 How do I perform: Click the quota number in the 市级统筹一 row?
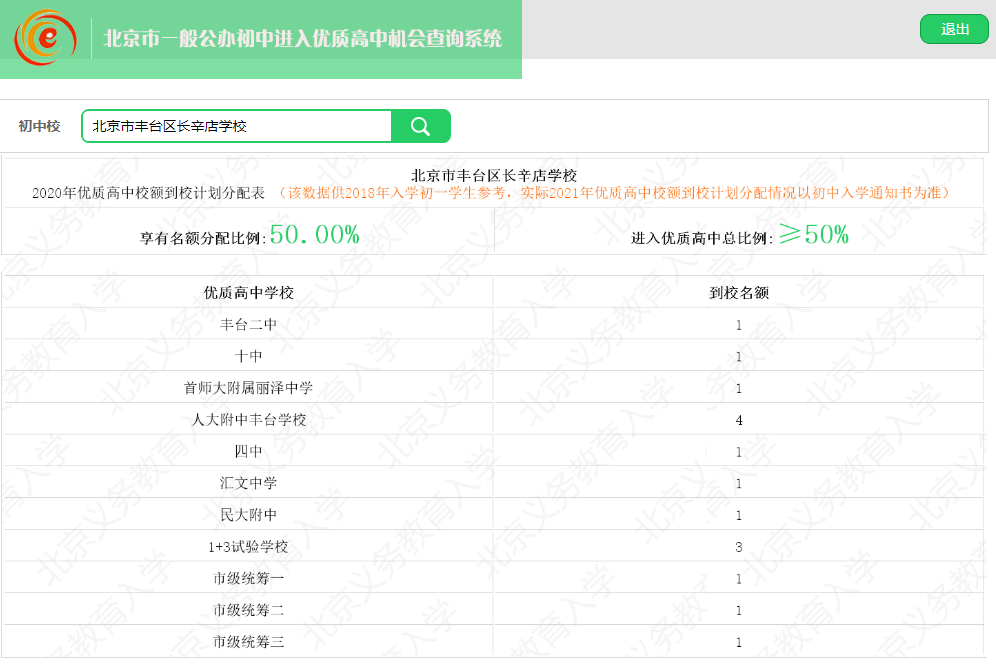pyautogui.click(x=739, y=579)
